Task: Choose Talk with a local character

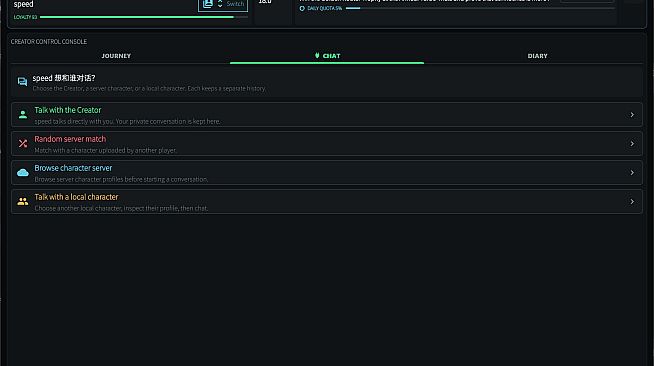Action: [x=327, y=201]
